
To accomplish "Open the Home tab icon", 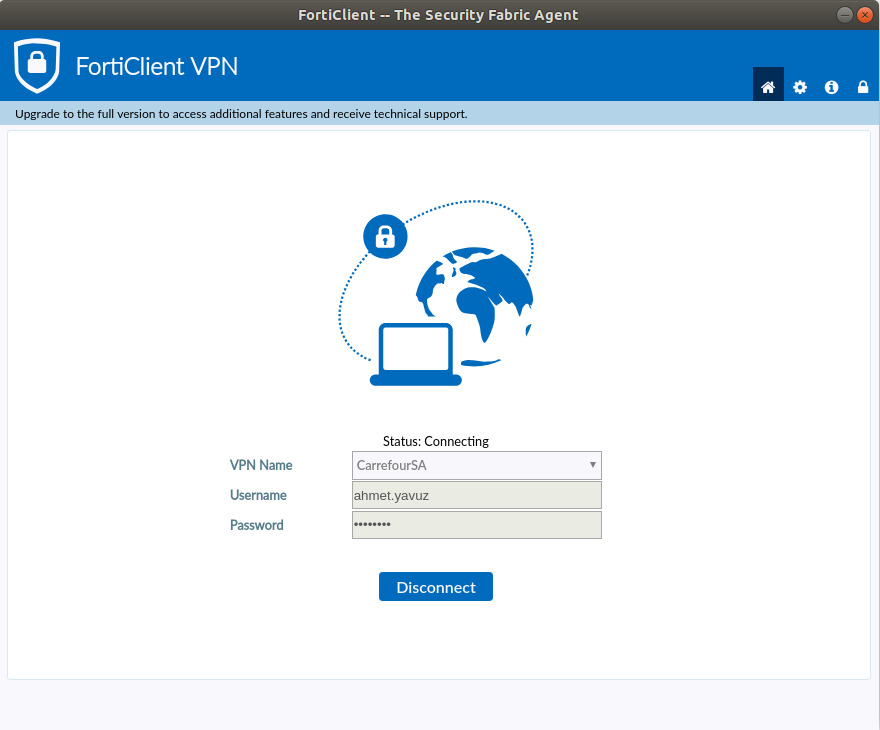I will (x=768, y=87).
